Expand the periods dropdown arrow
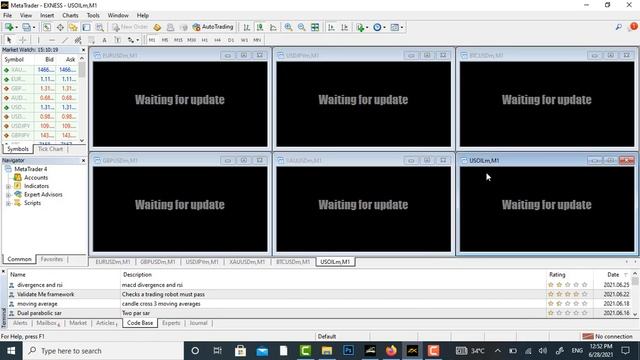640x360 pixels. (x=384, y=27)
